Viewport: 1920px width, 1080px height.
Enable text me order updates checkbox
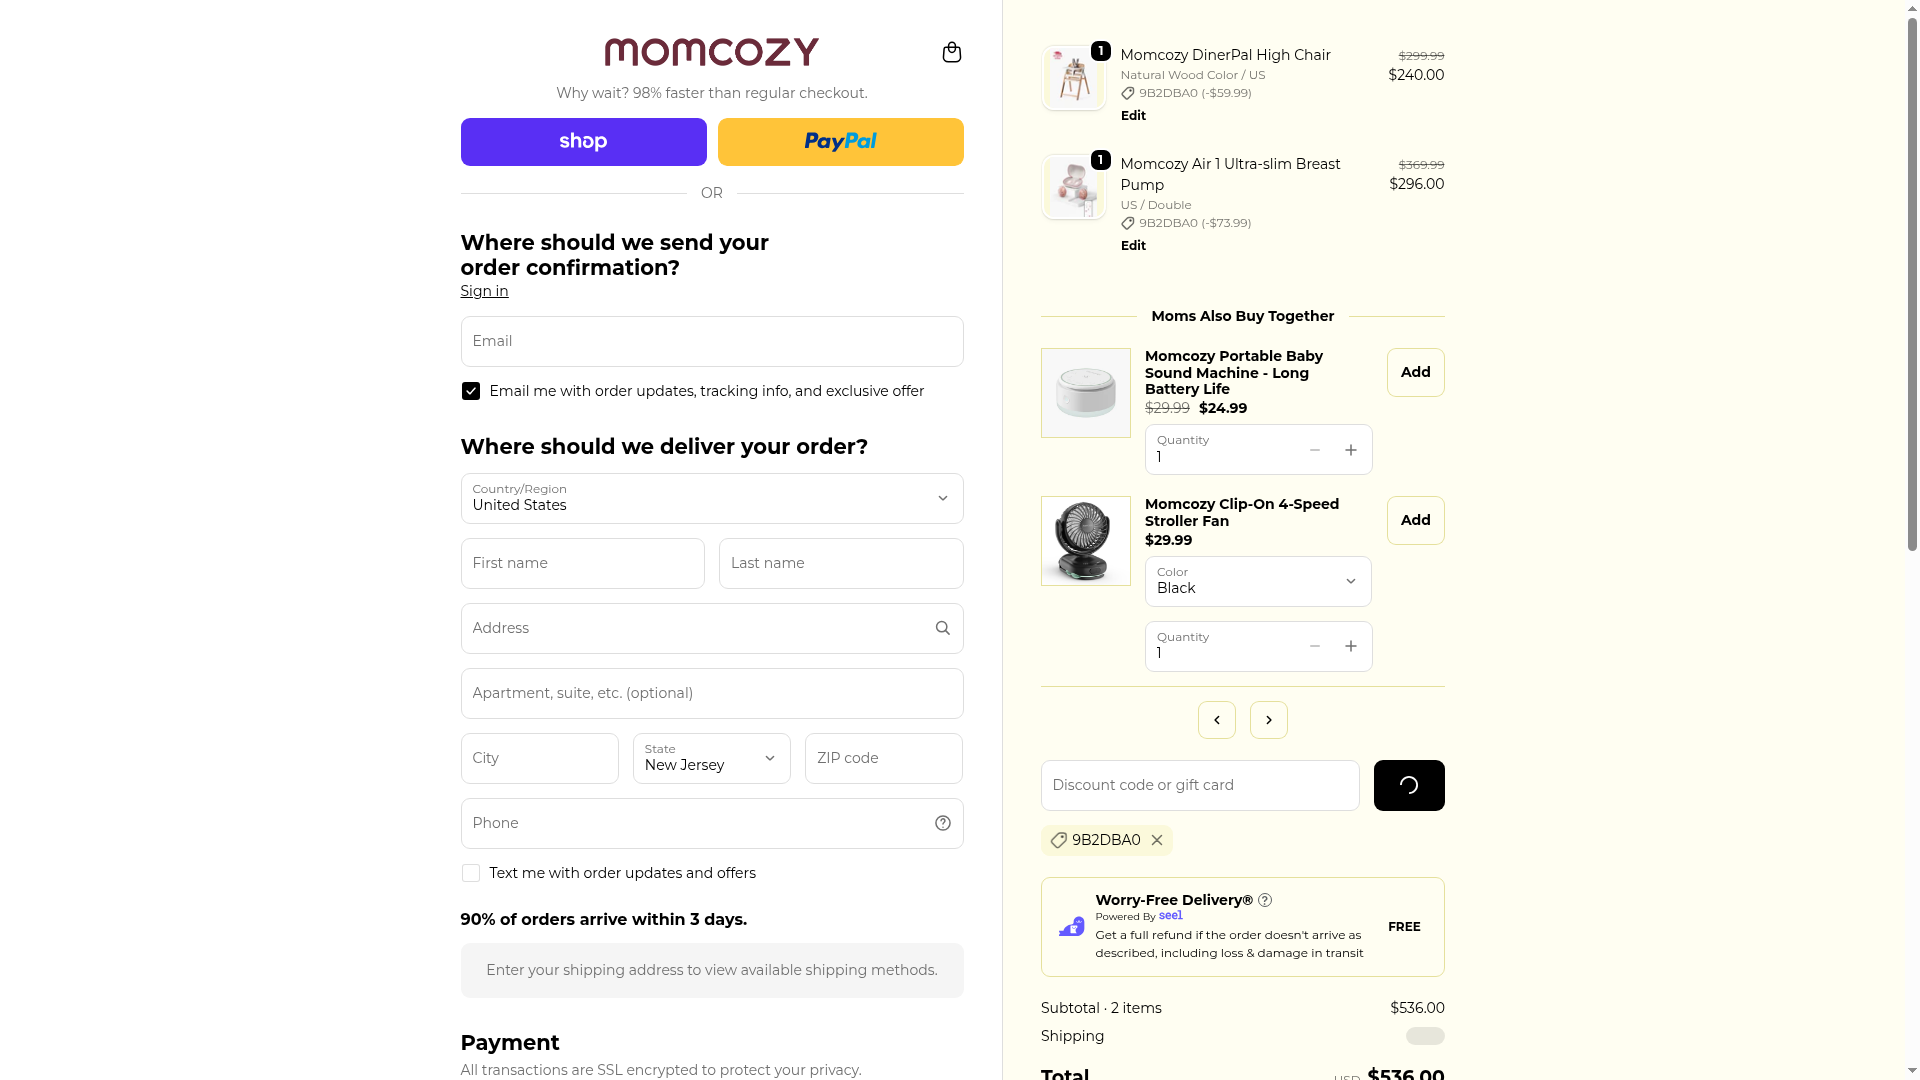tap(470, 873)
